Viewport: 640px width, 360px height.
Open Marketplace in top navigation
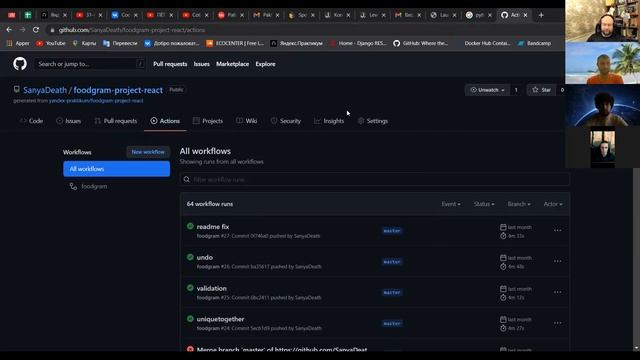click(x=232, y=64)
